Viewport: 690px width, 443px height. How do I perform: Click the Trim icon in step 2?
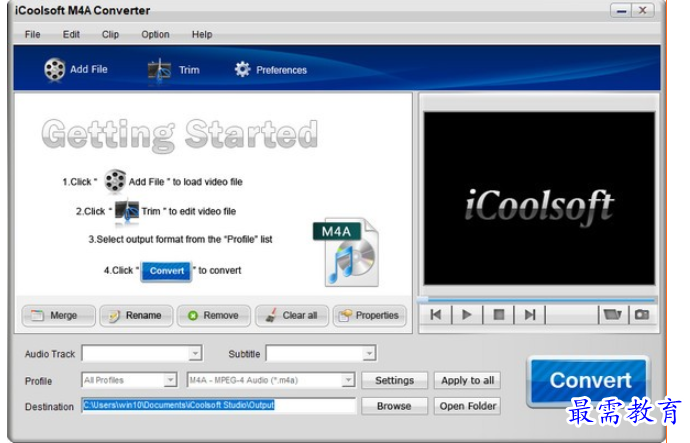pyautogui.click(x=127, y=212)
